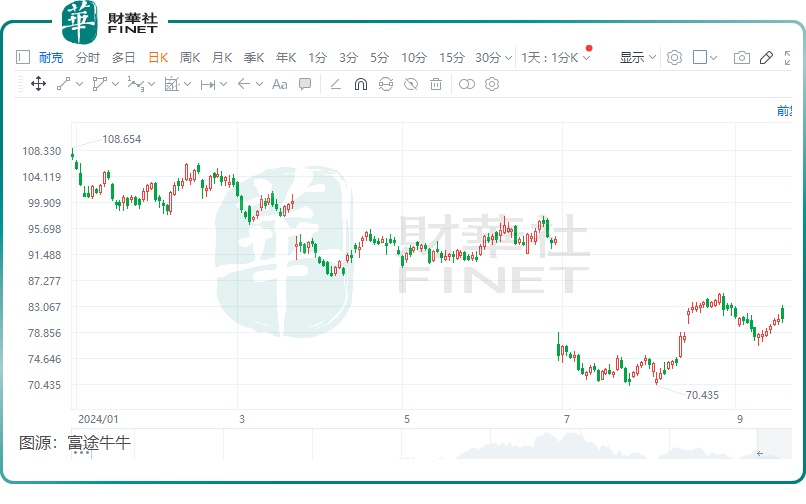Image resolution: width=806 pixels, height=504 pixels.
Task: Click the Aa text annotation tool
Action: coord(280,84)
